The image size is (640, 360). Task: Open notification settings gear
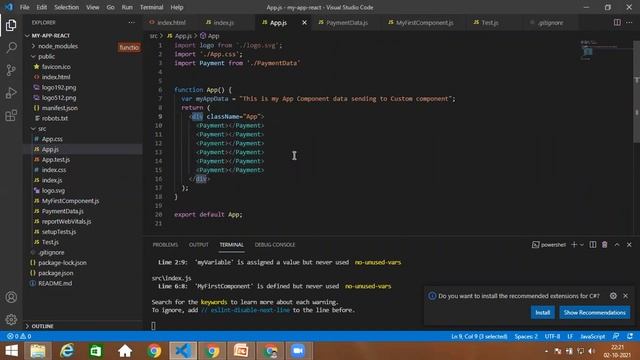point(613,296)
